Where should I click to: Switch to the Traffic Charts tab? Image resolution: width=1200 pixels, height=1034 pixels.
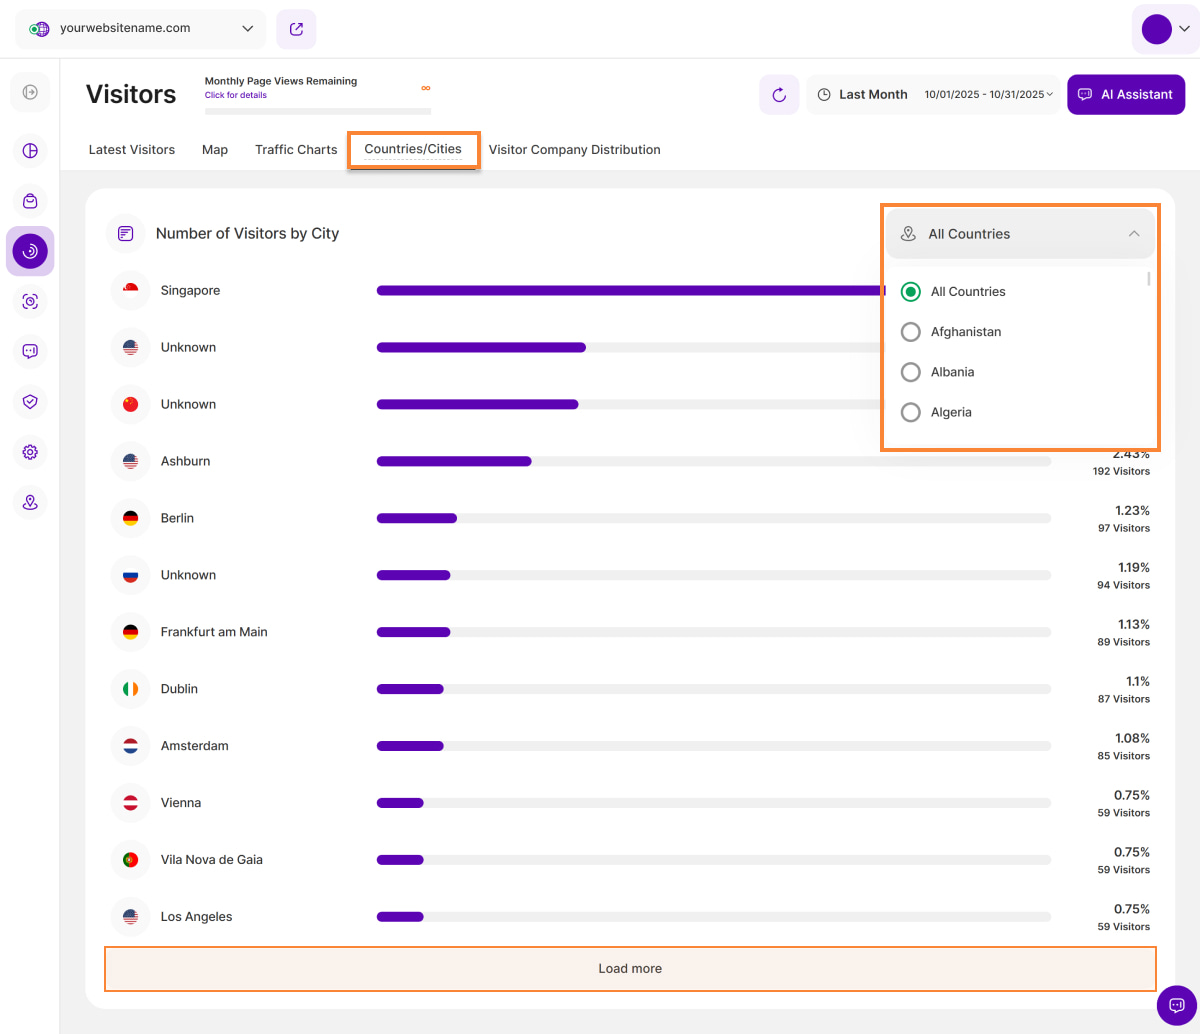[296, 150]
